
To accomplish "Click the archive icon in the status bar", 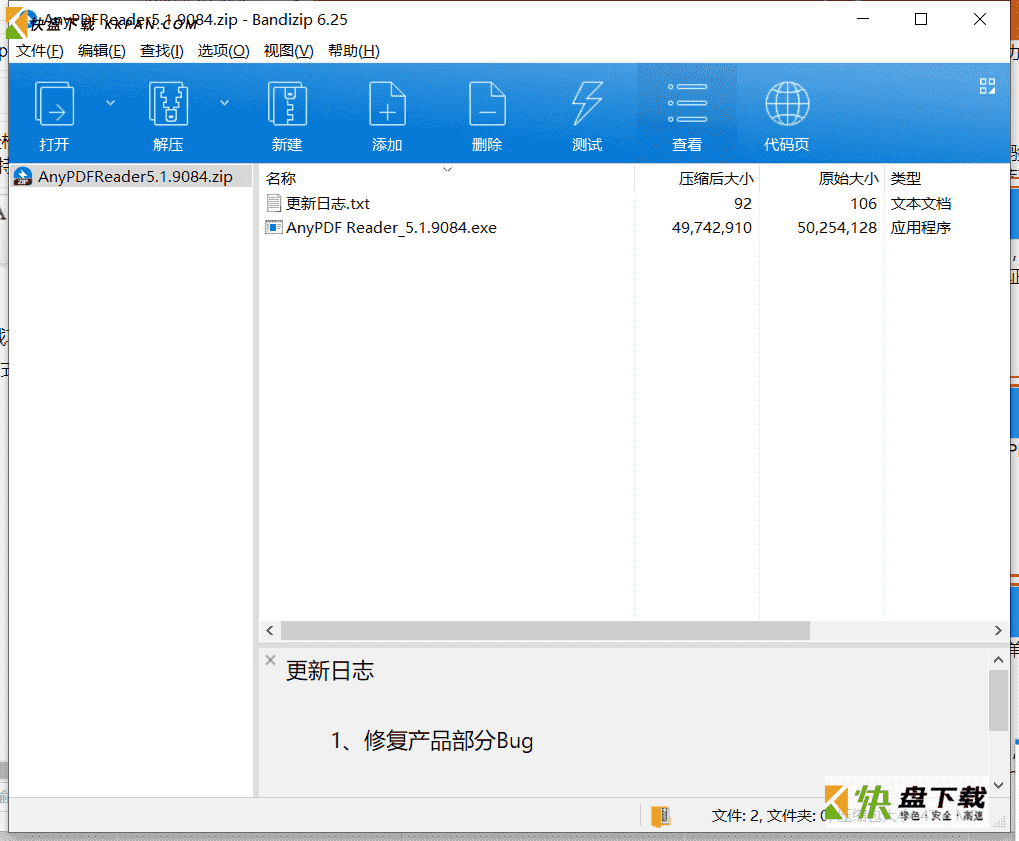I will (661, 816).
